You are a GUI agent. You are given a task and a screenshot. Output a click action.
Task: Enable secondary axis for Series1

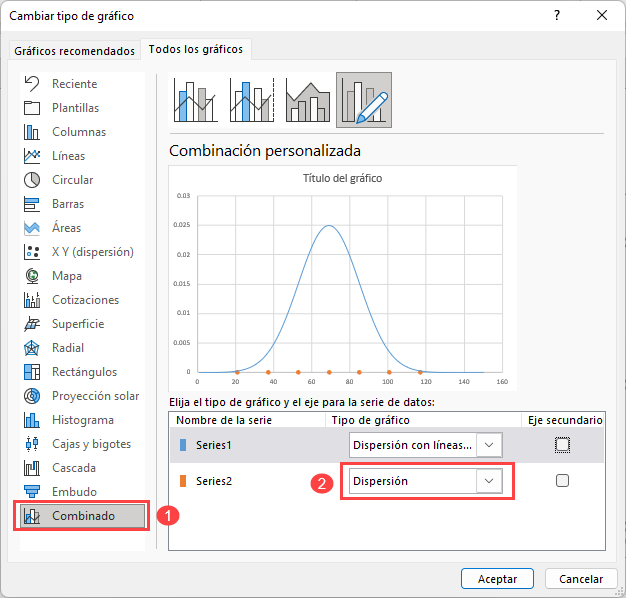pos(562,445)
